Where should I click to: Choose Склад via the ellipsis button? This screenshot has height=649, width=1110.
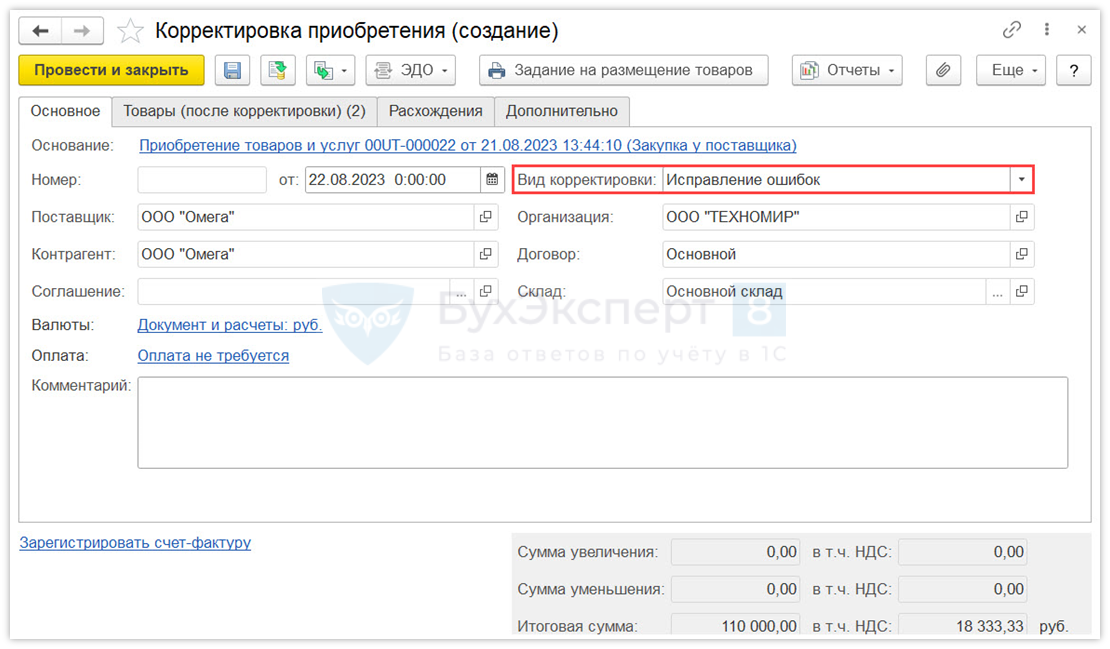click(997, 292)
